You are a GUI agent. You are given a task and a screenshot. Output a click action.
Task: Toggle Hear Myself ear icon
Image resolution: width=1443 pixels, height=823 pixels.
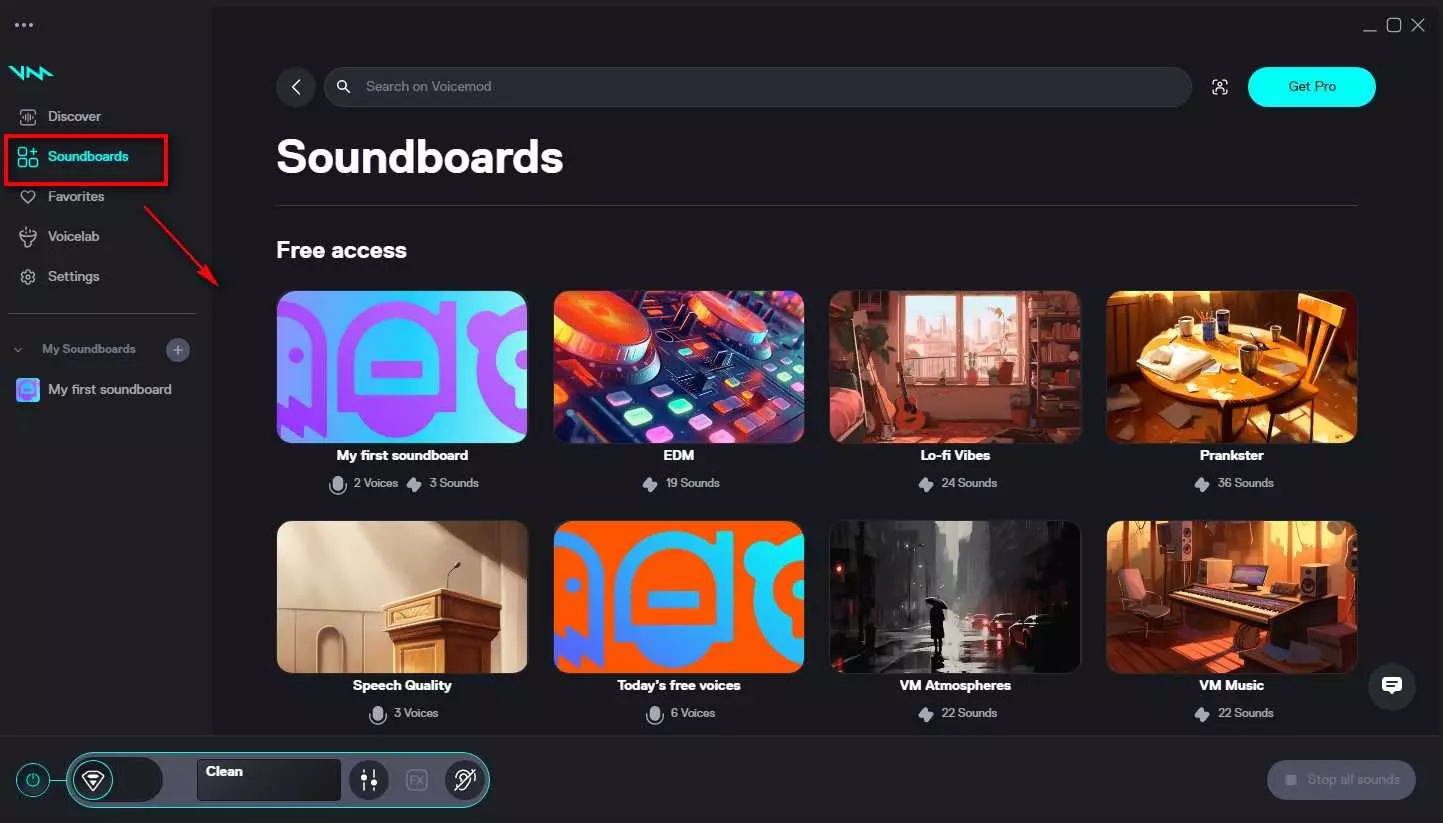point(465,780)
